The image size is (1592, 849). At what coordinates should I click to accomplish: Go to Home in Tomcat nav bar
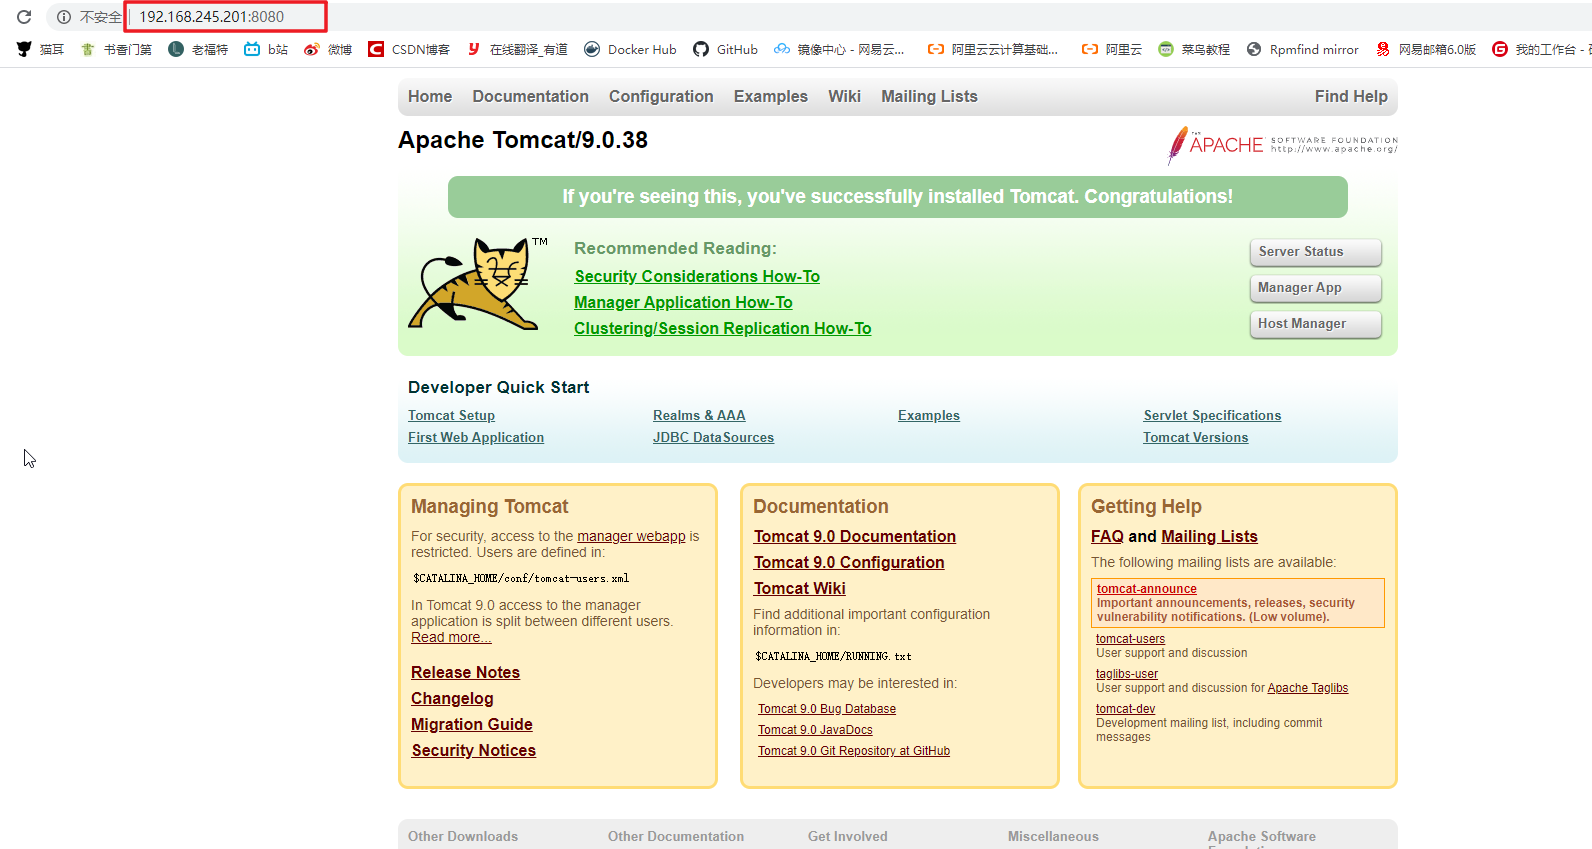(x=430, y=96)
